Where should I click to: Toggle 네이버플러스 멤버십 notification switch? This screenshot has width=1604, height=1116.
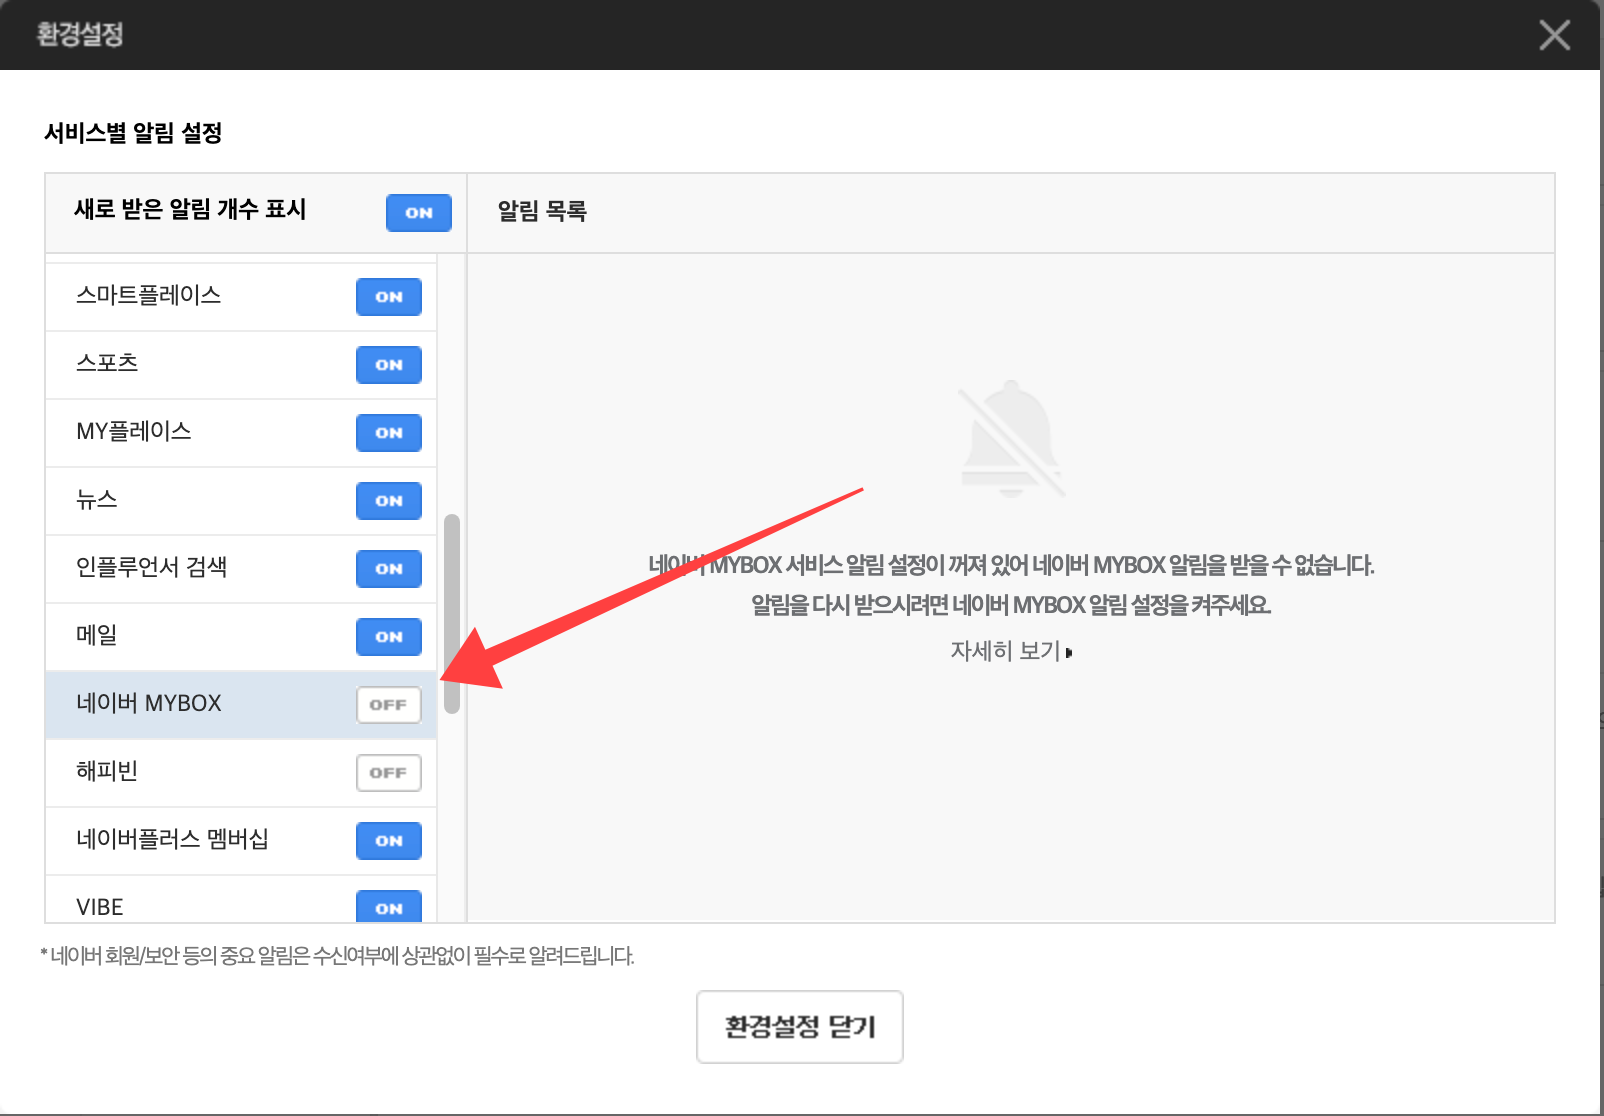tap(389, 841)
